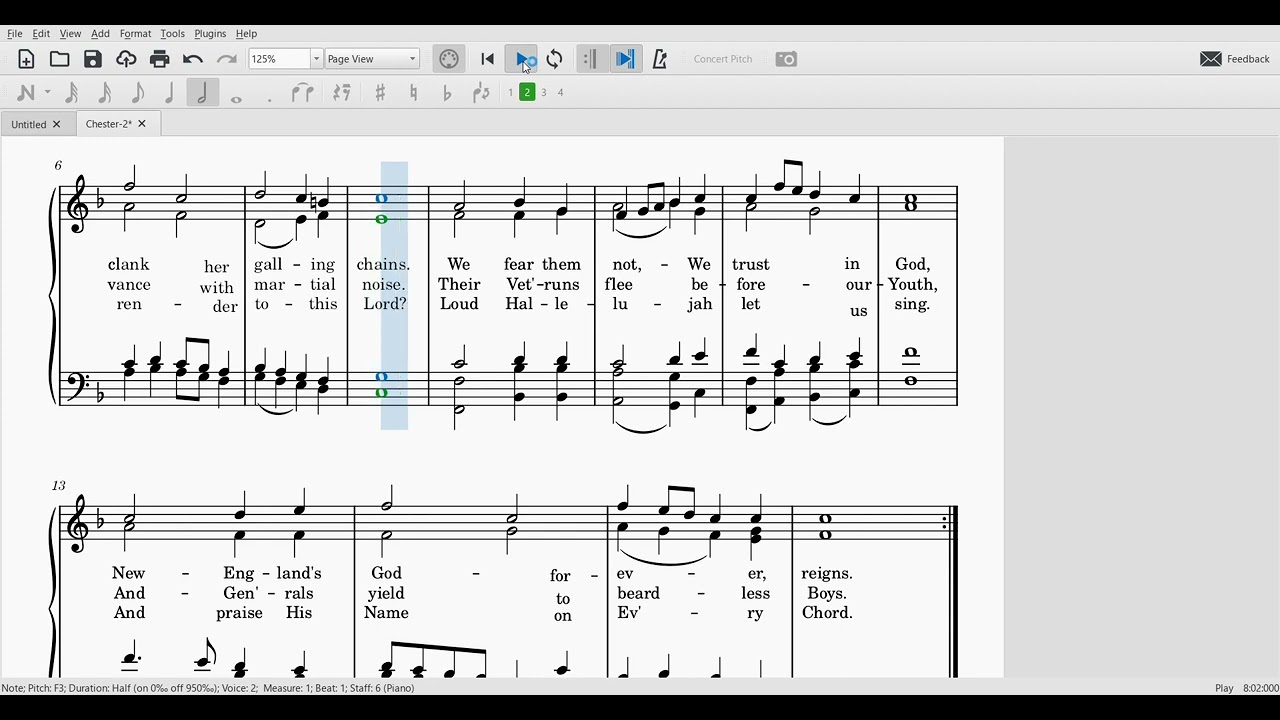Open the Feedback link
Viewport: 1280px width, 720px height.
coord(1235,59)
